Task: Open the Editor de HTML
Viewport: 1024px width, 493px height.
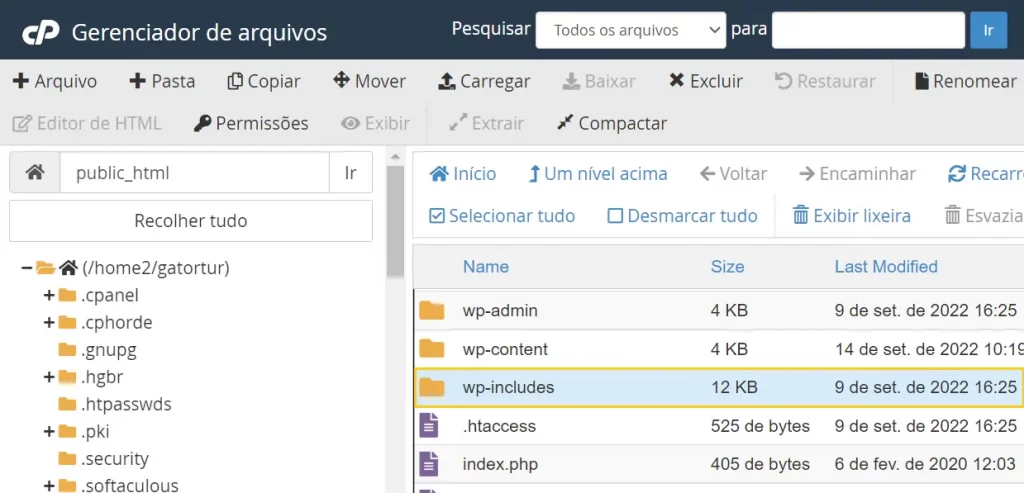Action: click(87, 123)
